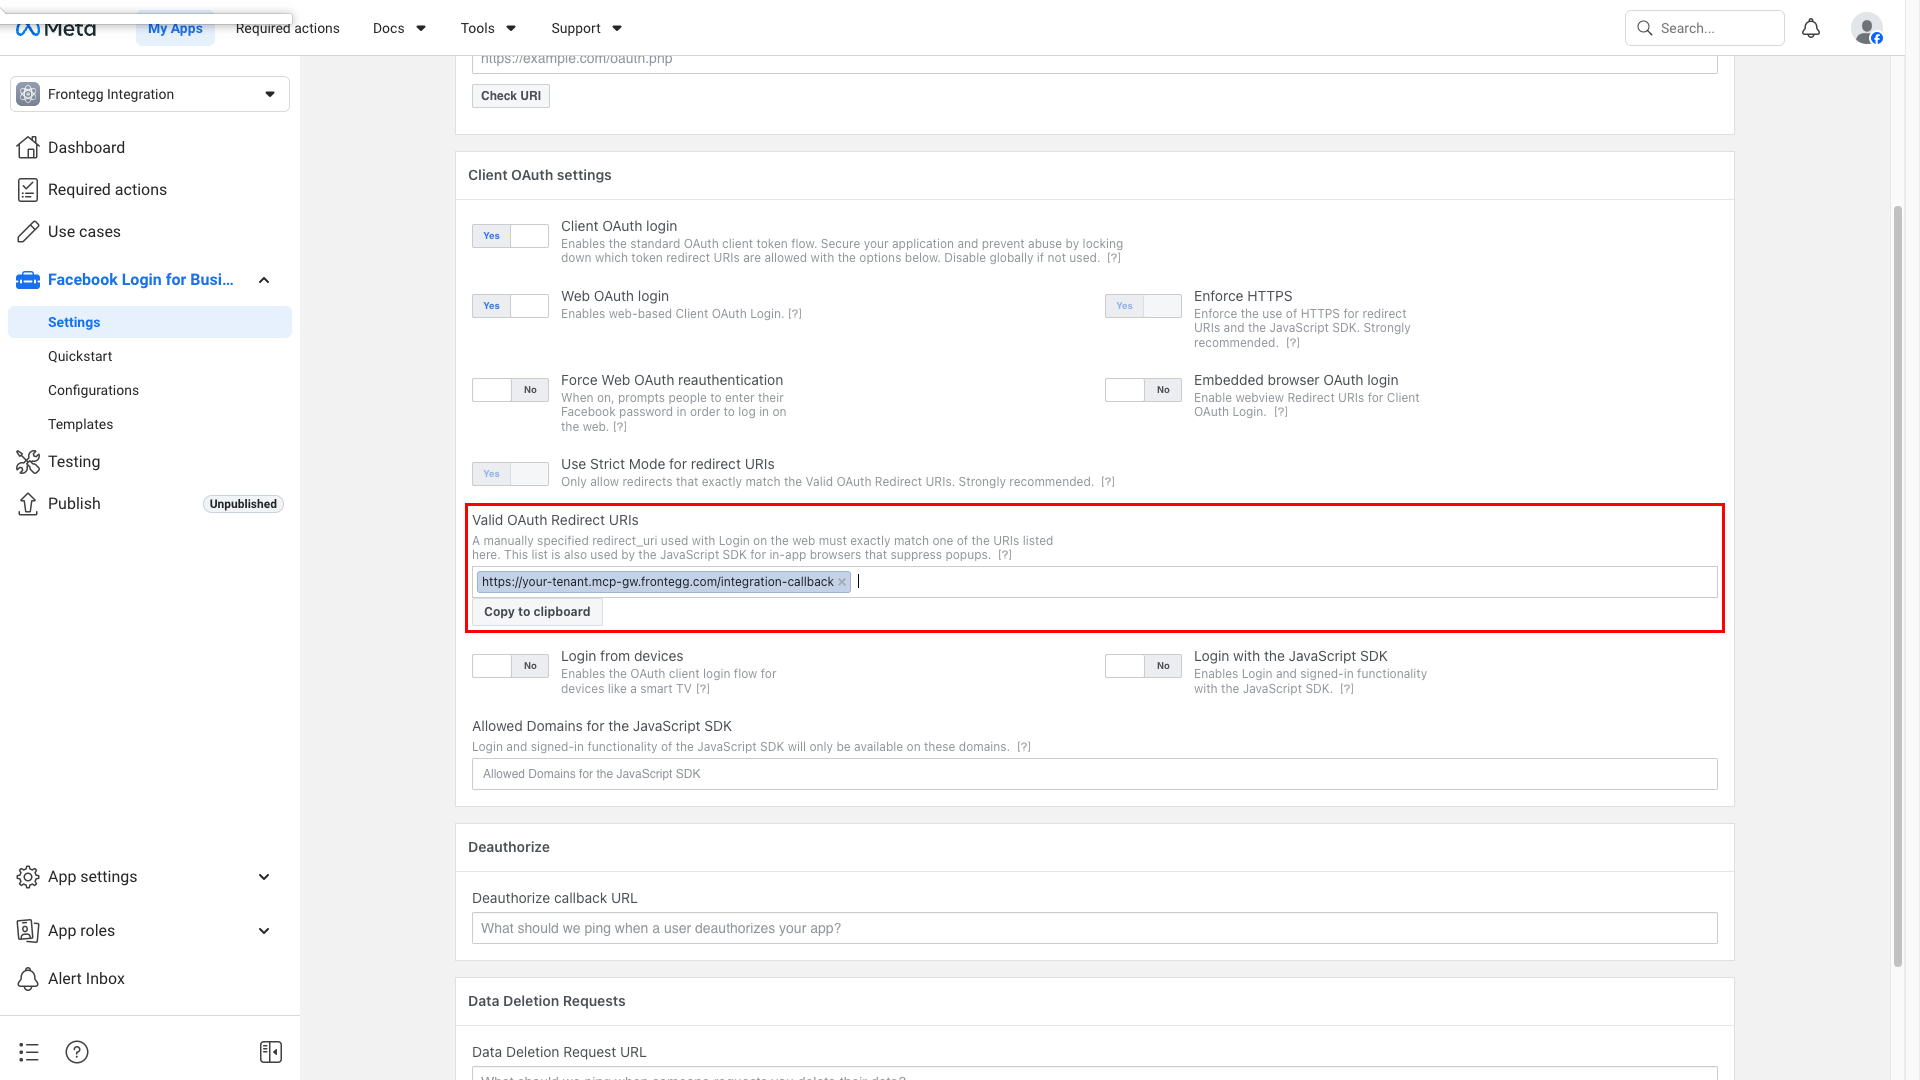The height and width of the screenshot is (1080, 1920).
Task: Open Templates in sidebar
Action: click(80, 424)
